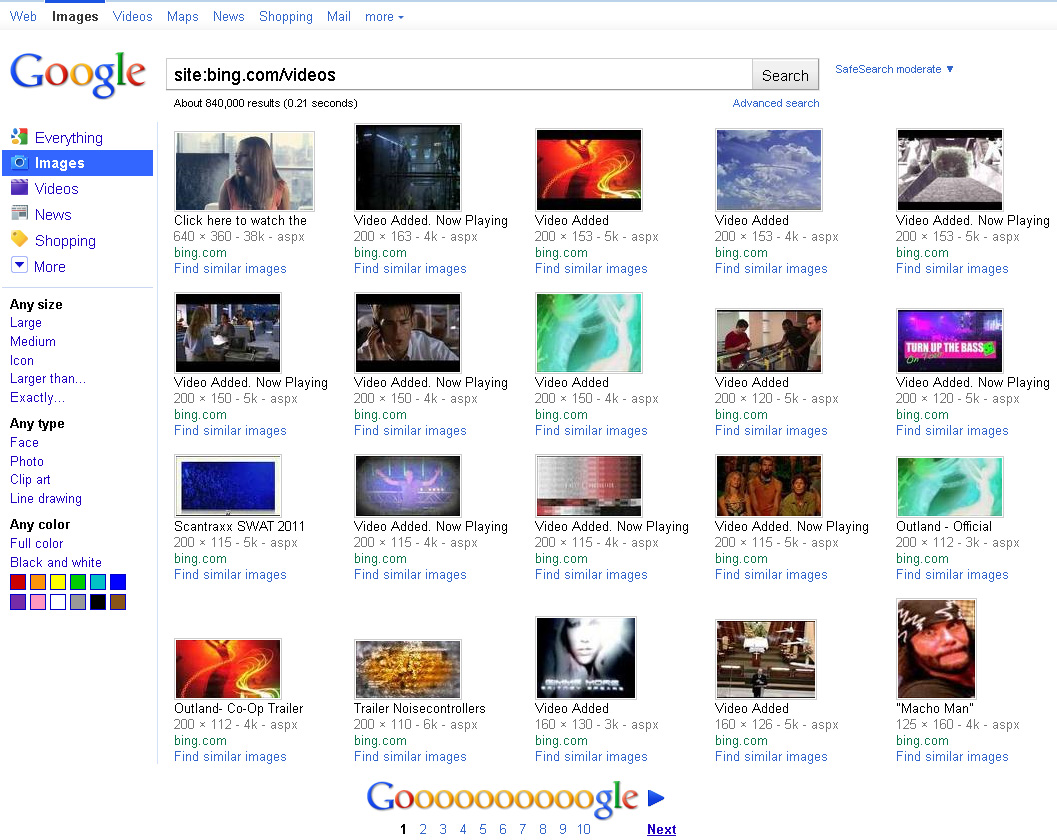Viewport: 1057px width, 840px height.
Task: Filter results by Large size
Action: point(26,323)
